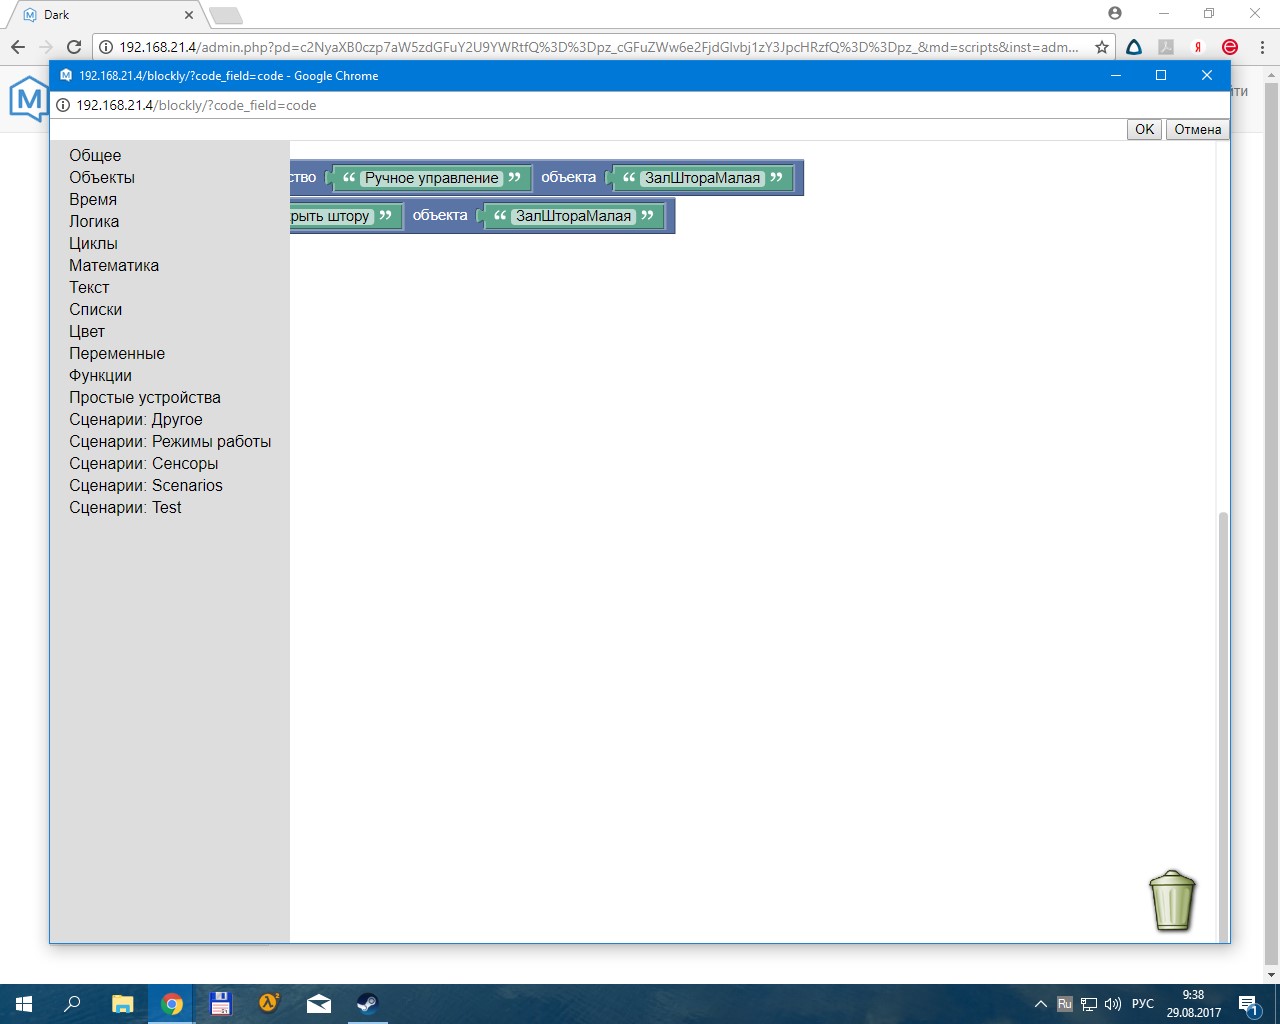
Task: Click the site info icon in the Blockly popup address bar
Action: (63, 105)
